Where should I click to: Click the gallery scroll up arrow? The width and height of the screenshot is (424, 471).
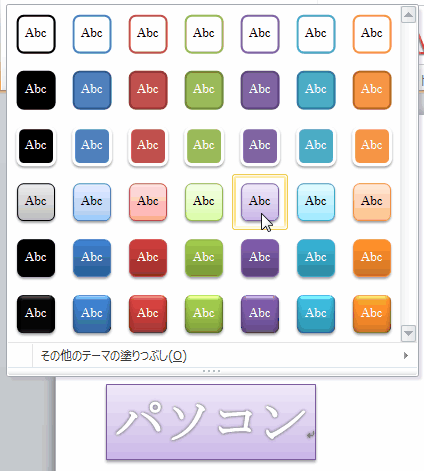(408, 15)
